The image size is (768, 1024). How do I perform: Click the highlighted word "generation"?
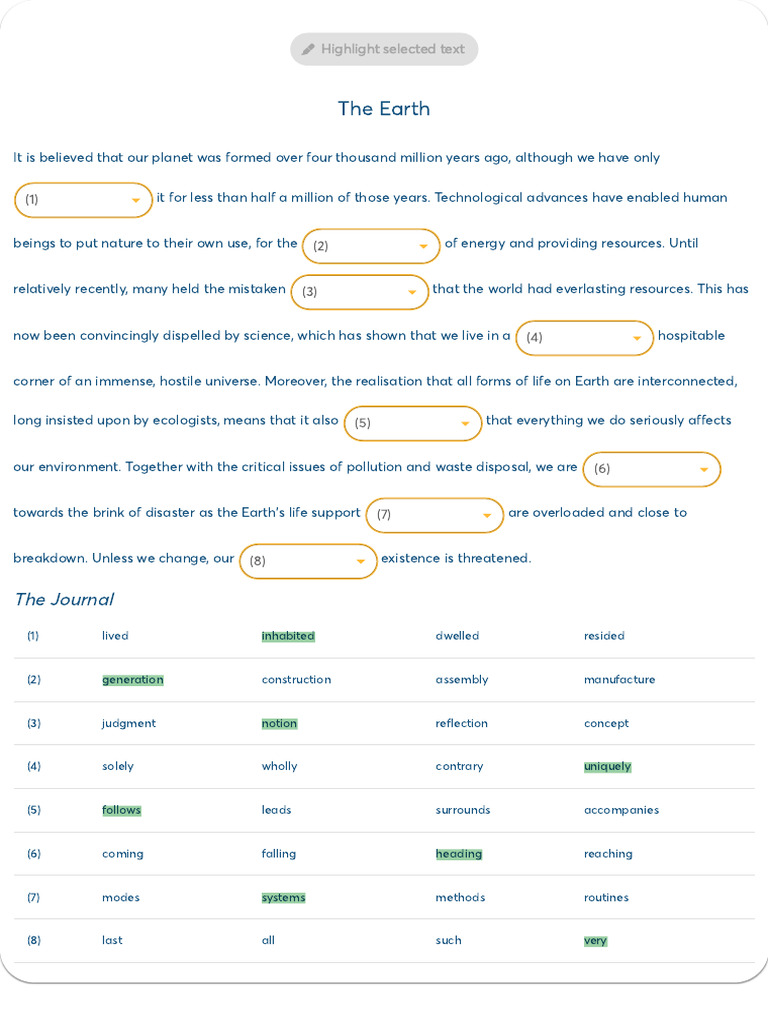[133, 680]
